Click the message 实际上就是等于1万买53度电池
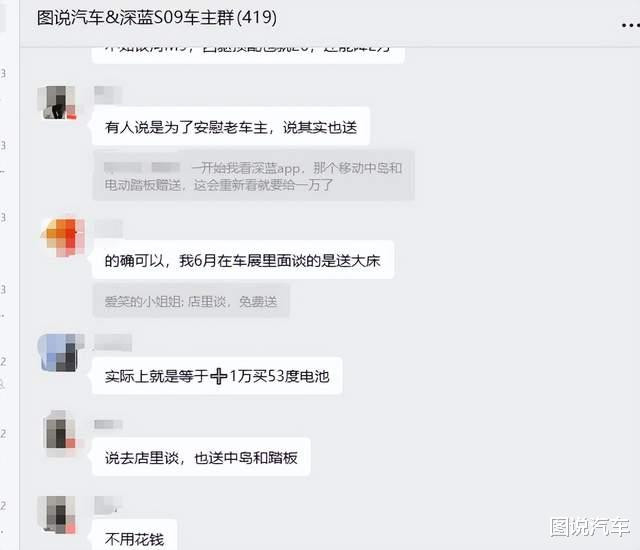The image size is (640, 550). 217,376
